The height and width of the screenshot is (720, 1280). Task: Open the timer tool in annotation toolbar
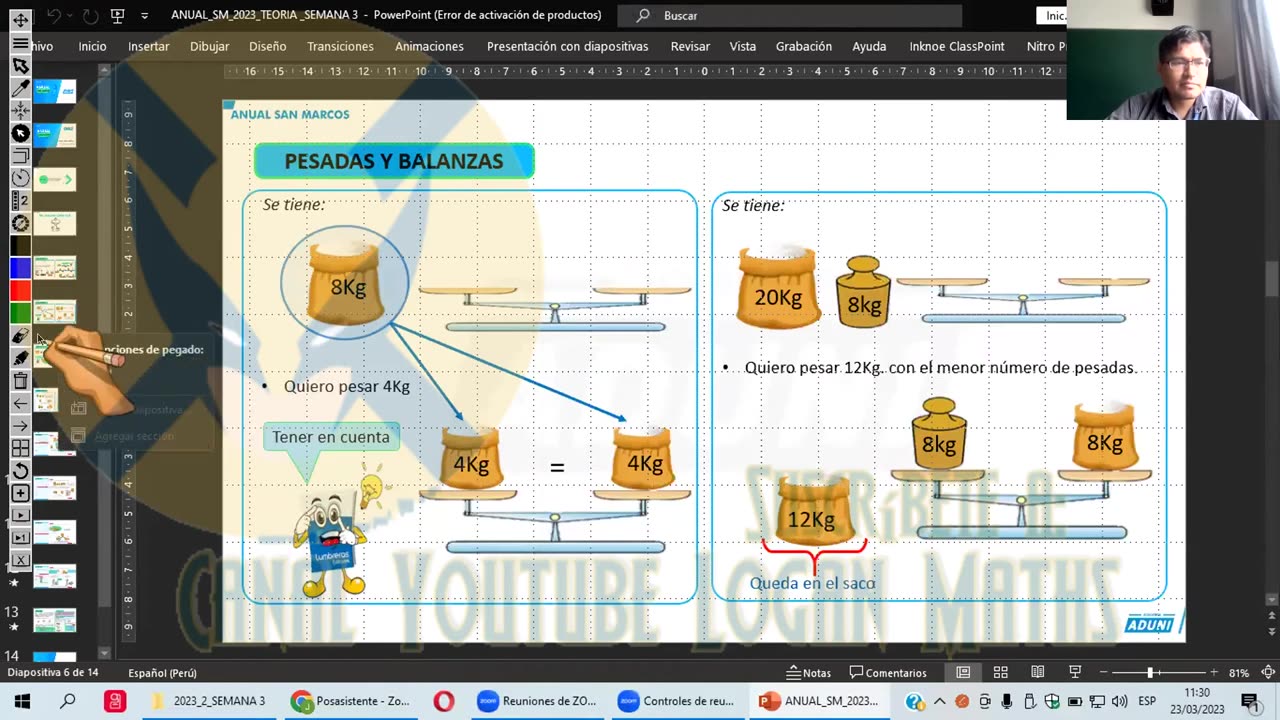(x=20, y=178)
